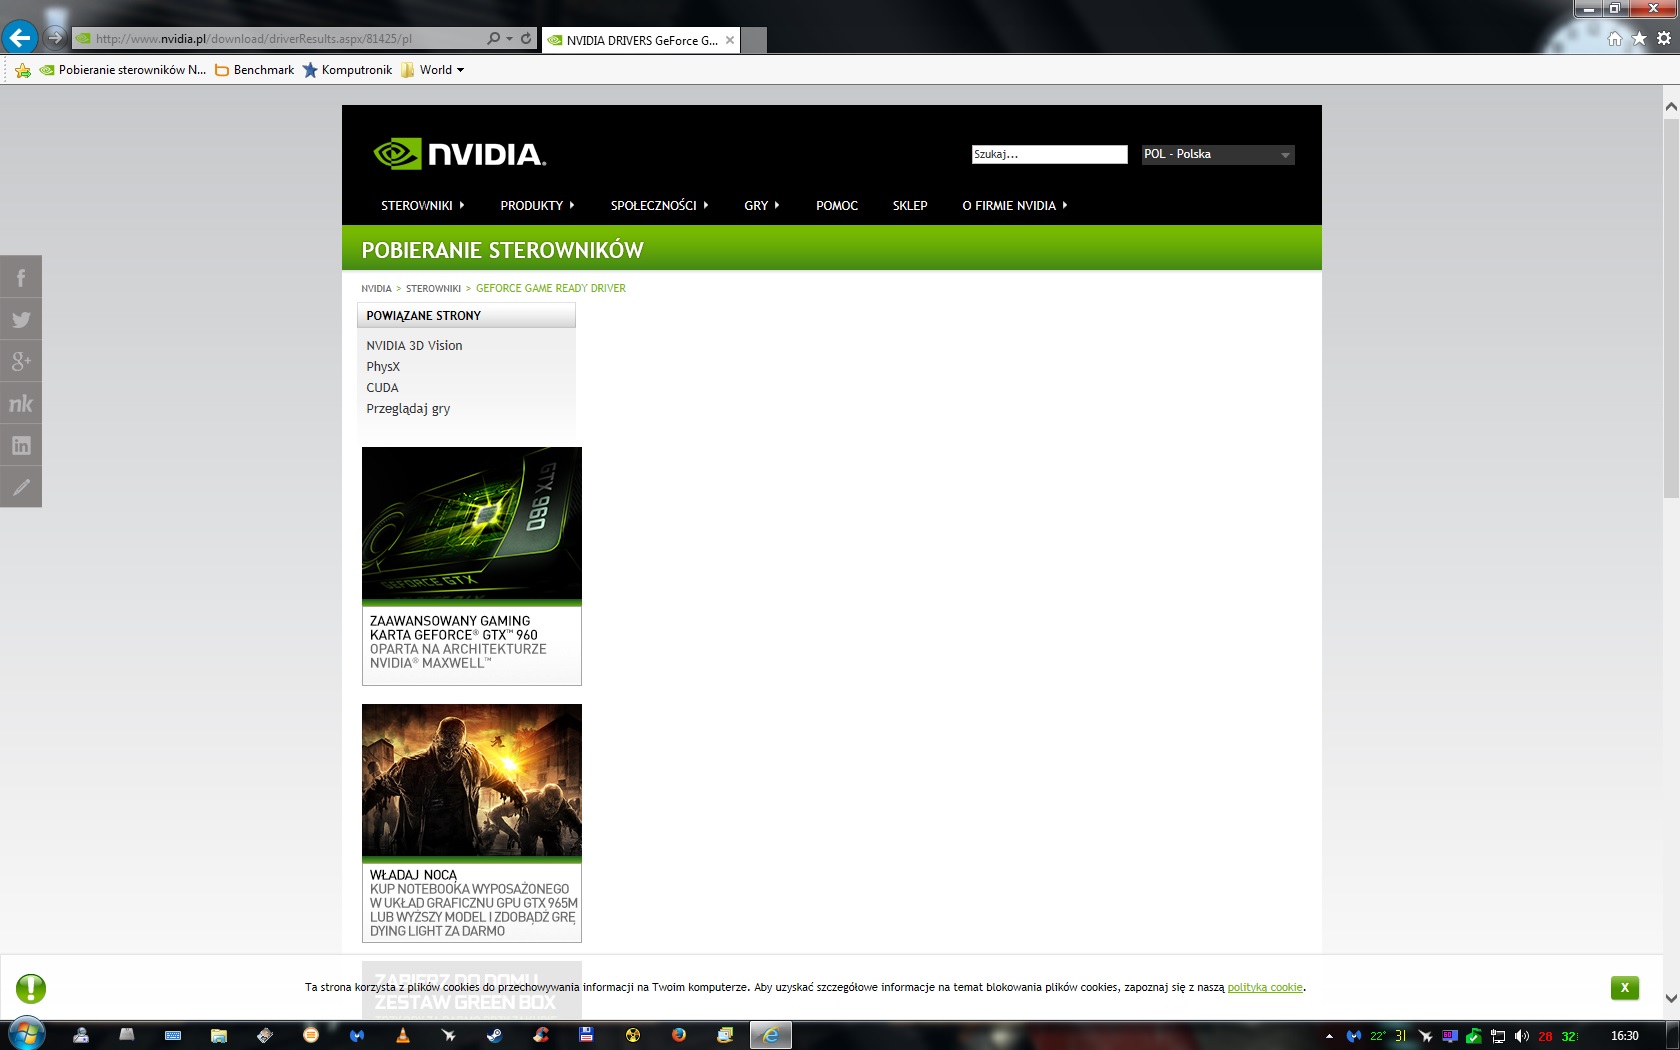Open Favorites star icon in browser toolbar
1680x1050 pixels.
click(x=1639, y=38)
